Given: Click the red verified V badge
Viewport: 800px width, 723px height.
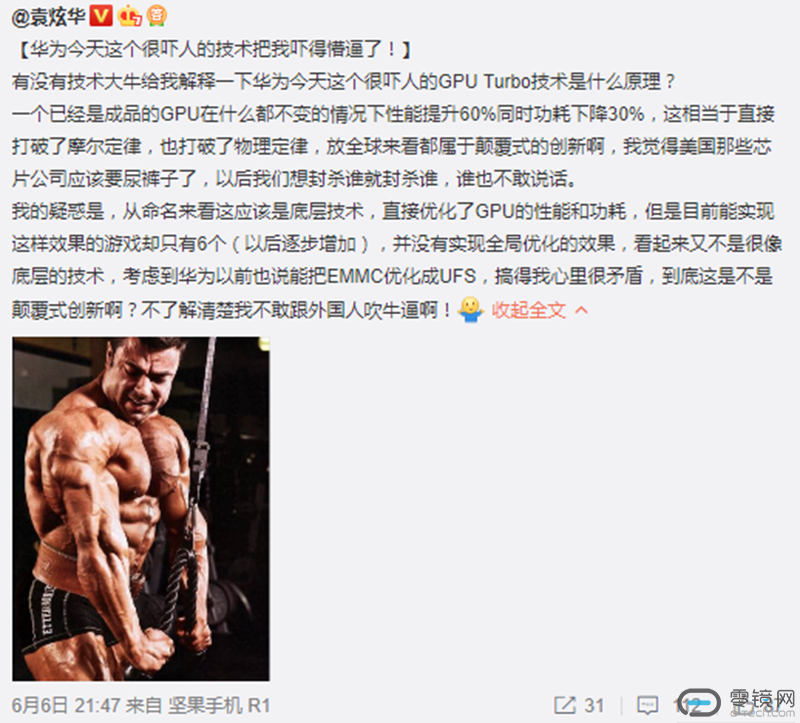Looking at the screenshot, I should click(101, 16).
